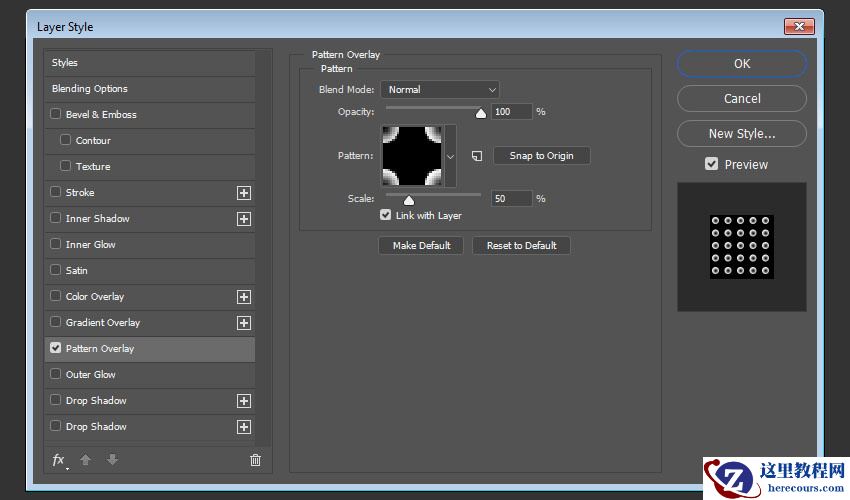Select the Satin effect label
This screenshot has height=500, width=850.
coord(76,271)
